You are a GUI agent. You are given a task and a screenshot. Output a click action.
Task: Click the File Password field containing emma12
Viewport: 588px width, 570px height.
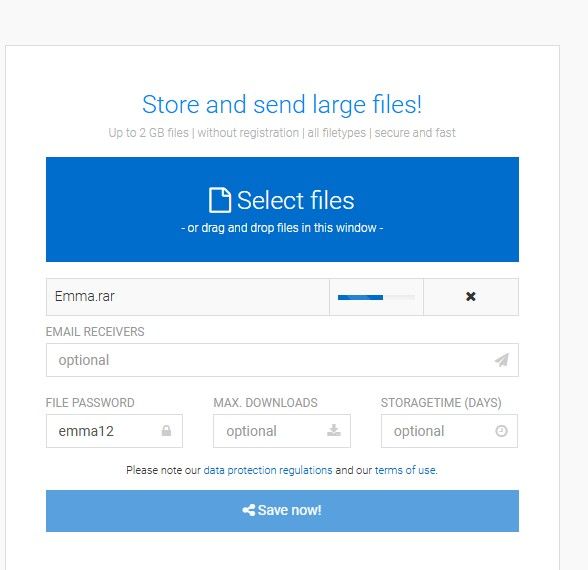114,430
